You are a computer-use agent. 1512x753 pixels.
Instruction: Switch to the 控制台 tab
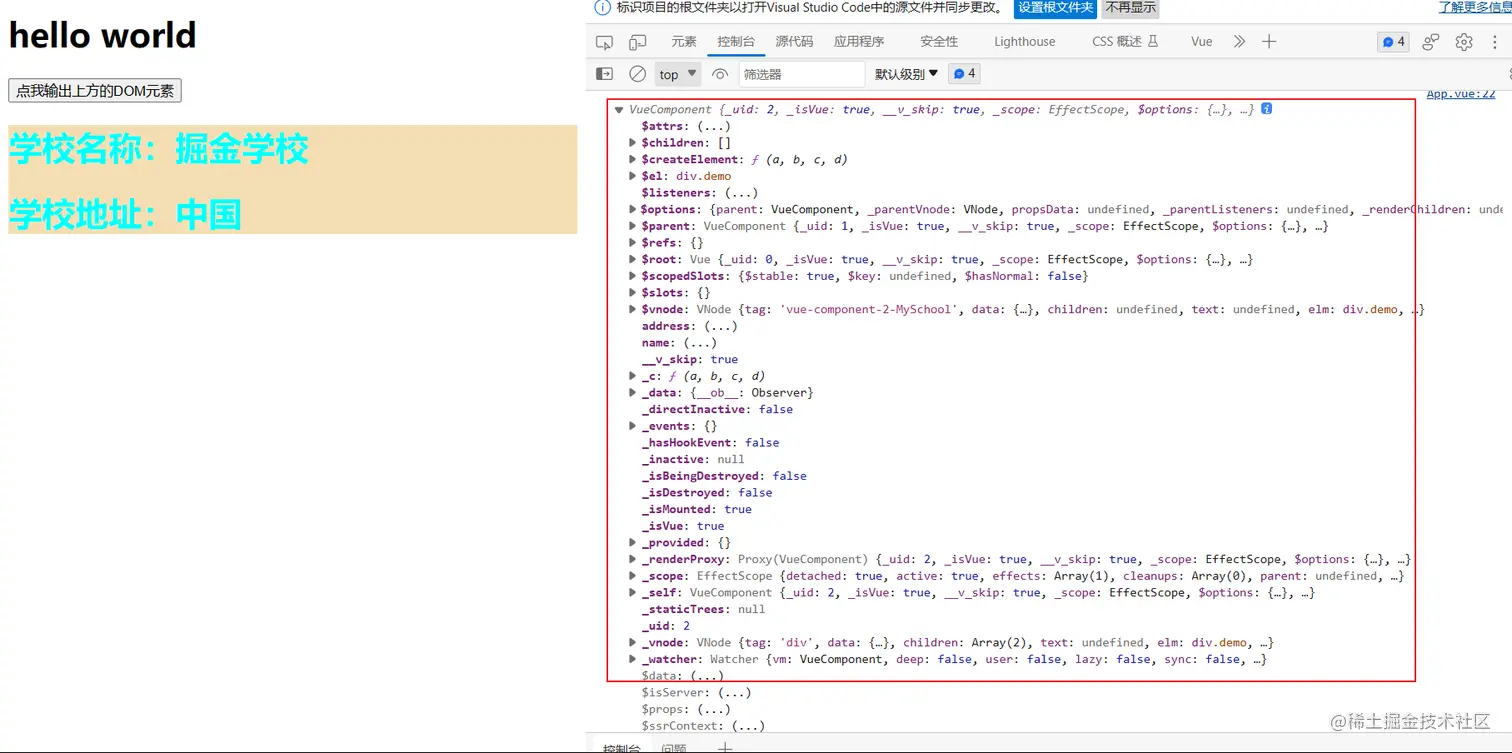pyautogui.click(x=736, y=42)
